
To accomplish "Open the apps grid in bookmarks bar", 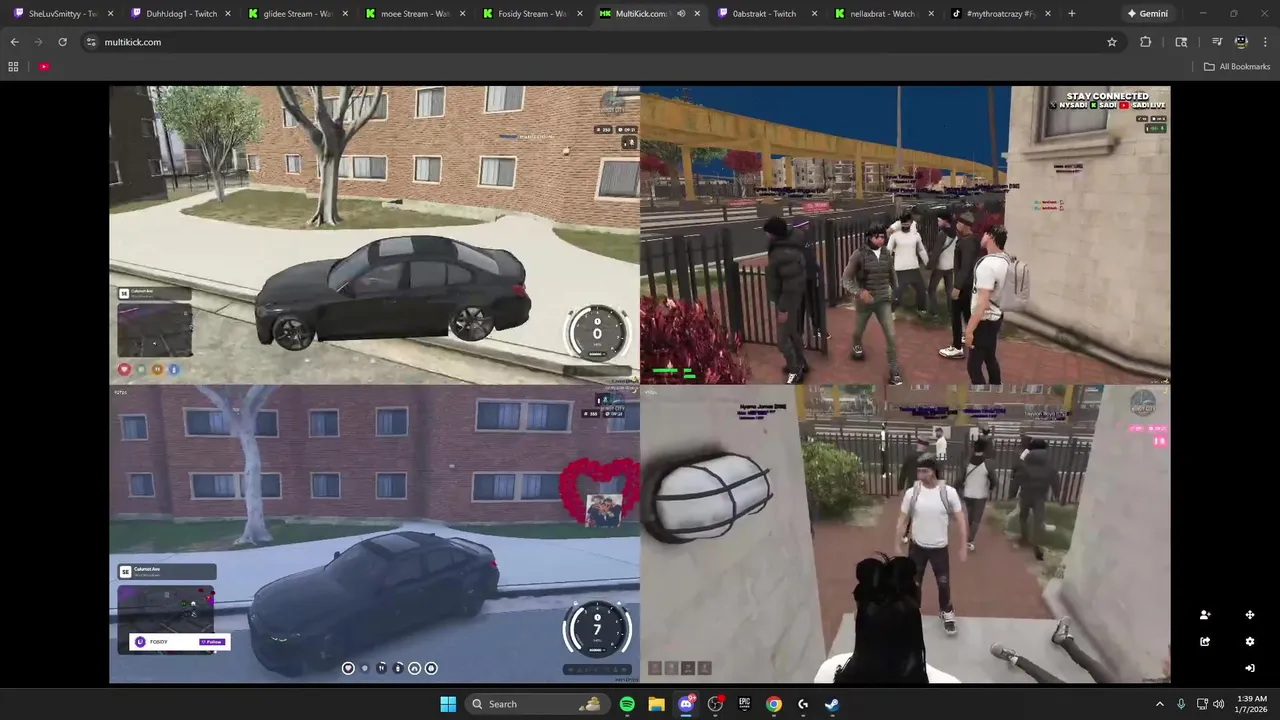I will tap(13, 67).
